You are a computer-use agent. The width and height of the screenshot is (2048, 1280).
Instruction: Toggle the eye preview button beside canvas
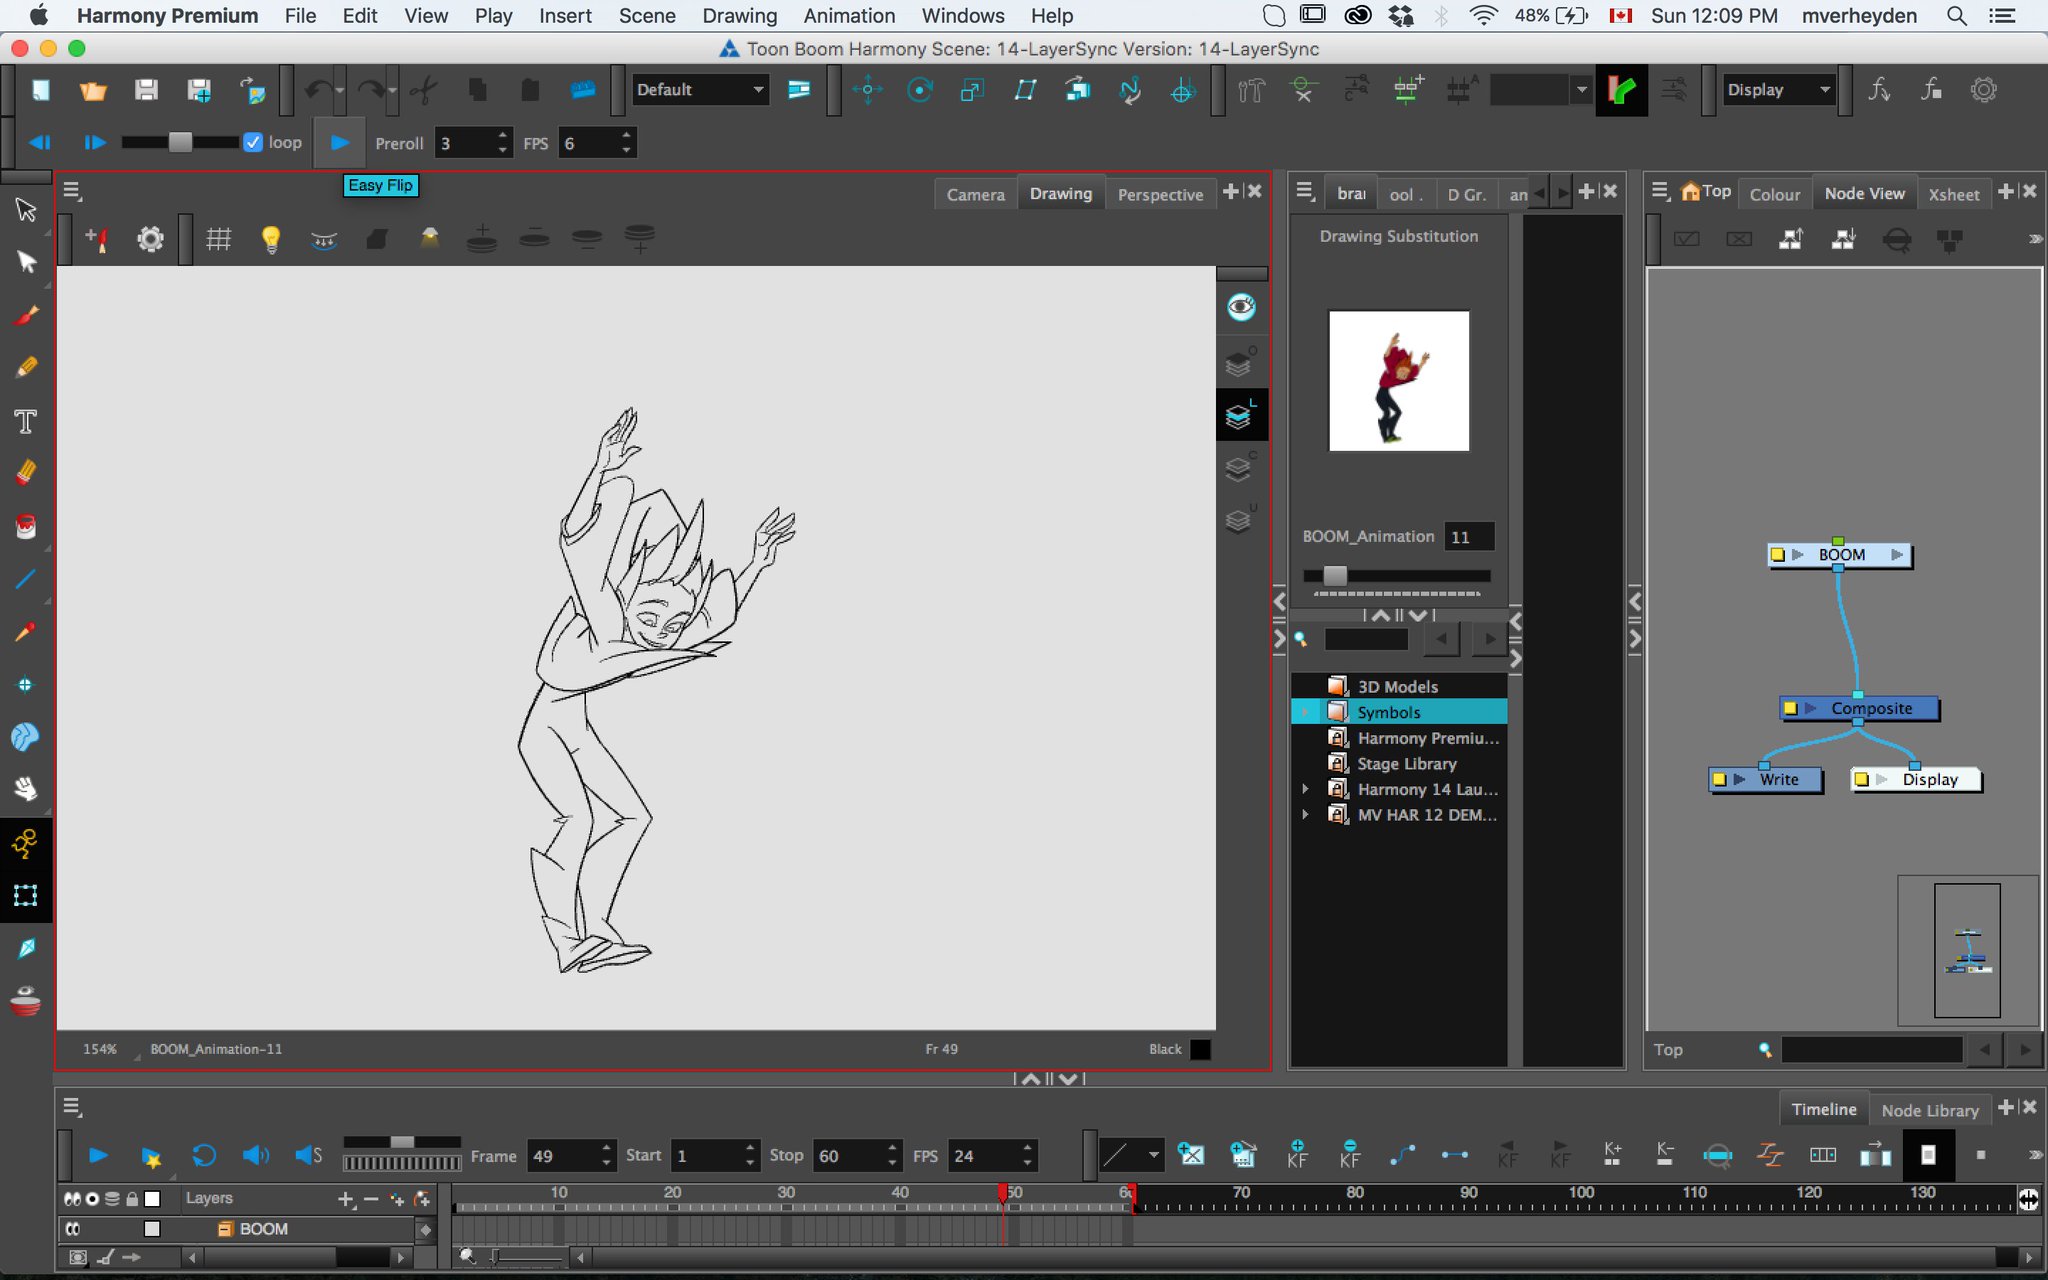1241,307
